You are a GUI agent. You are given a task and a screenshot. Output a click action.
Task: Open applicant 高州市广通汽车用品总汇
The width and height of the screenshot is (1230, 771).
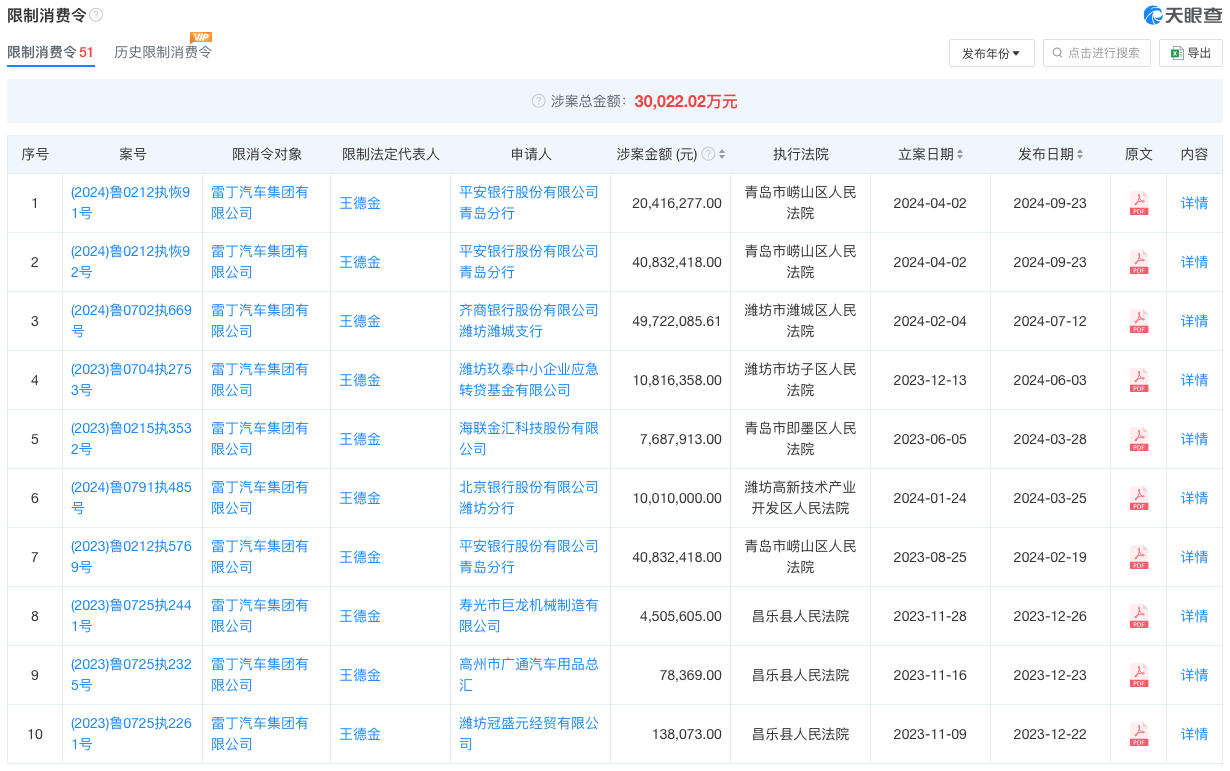529,675
